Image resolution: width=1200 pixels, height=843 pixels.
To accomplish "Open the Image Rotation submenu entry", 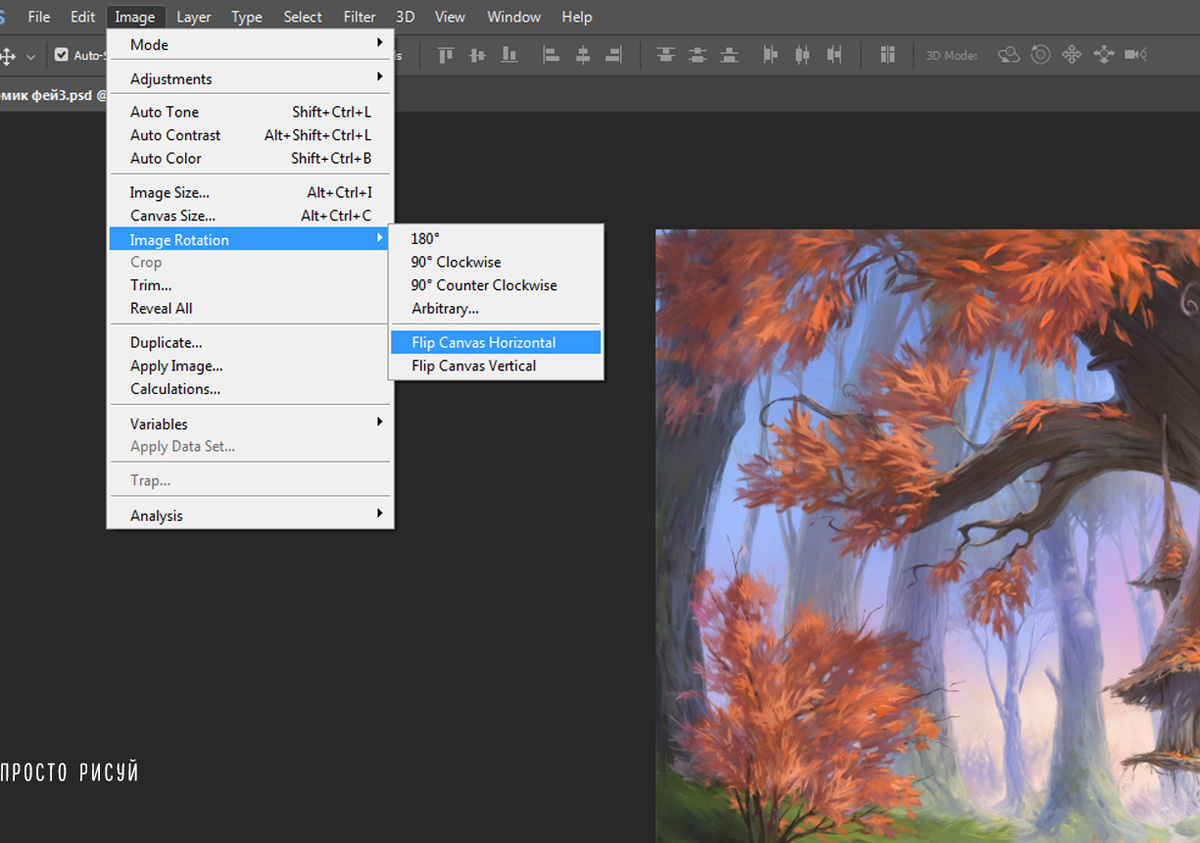I will pos(250,239).
